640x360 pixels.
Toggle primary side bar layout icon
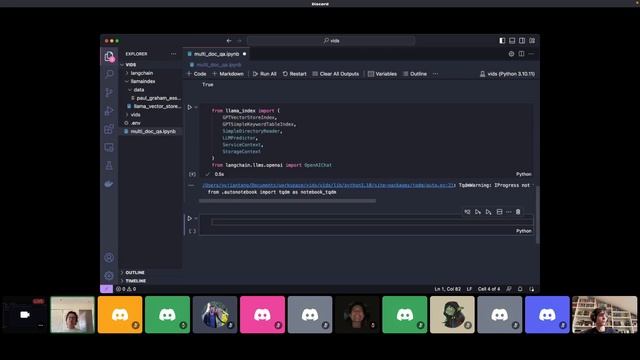tap(502, 41)
